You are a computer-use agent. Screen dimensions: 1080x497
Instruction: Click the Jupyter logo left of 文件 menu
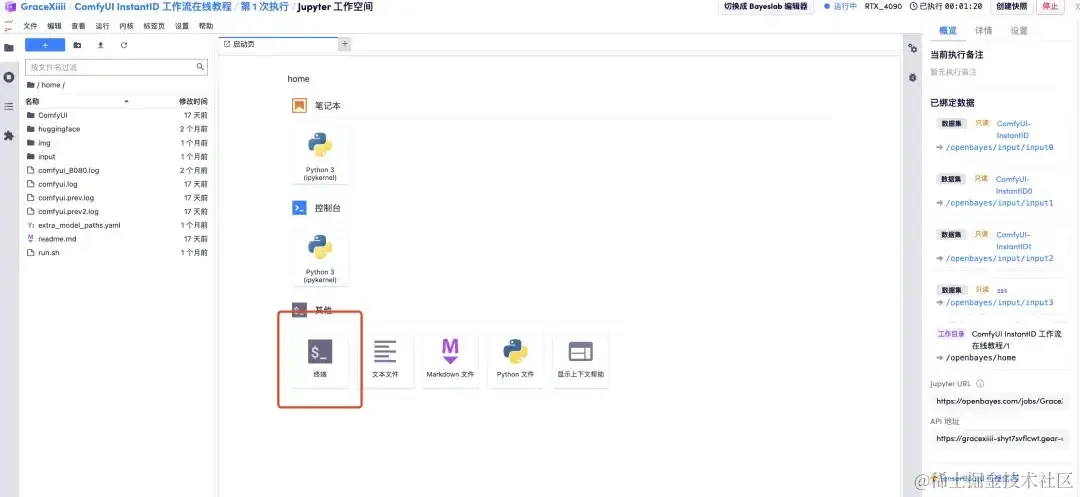click(x=8, y=25)
